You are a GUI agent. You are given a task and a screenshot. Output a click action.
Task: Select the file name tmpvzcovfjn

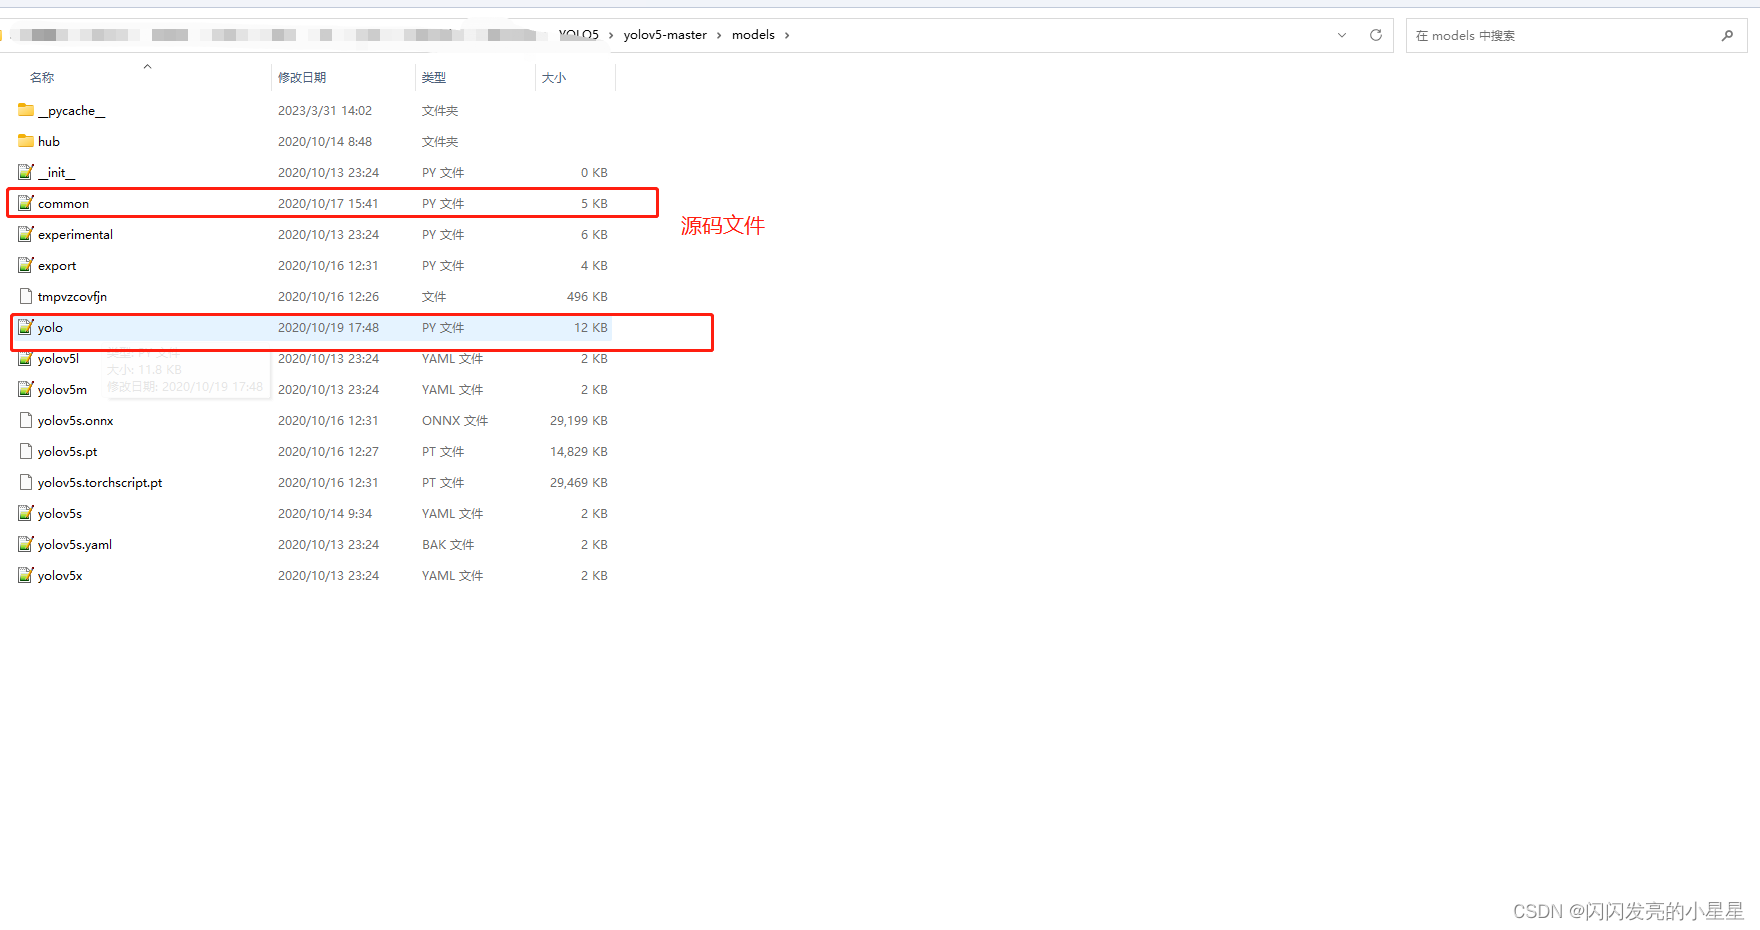point(72,297)
